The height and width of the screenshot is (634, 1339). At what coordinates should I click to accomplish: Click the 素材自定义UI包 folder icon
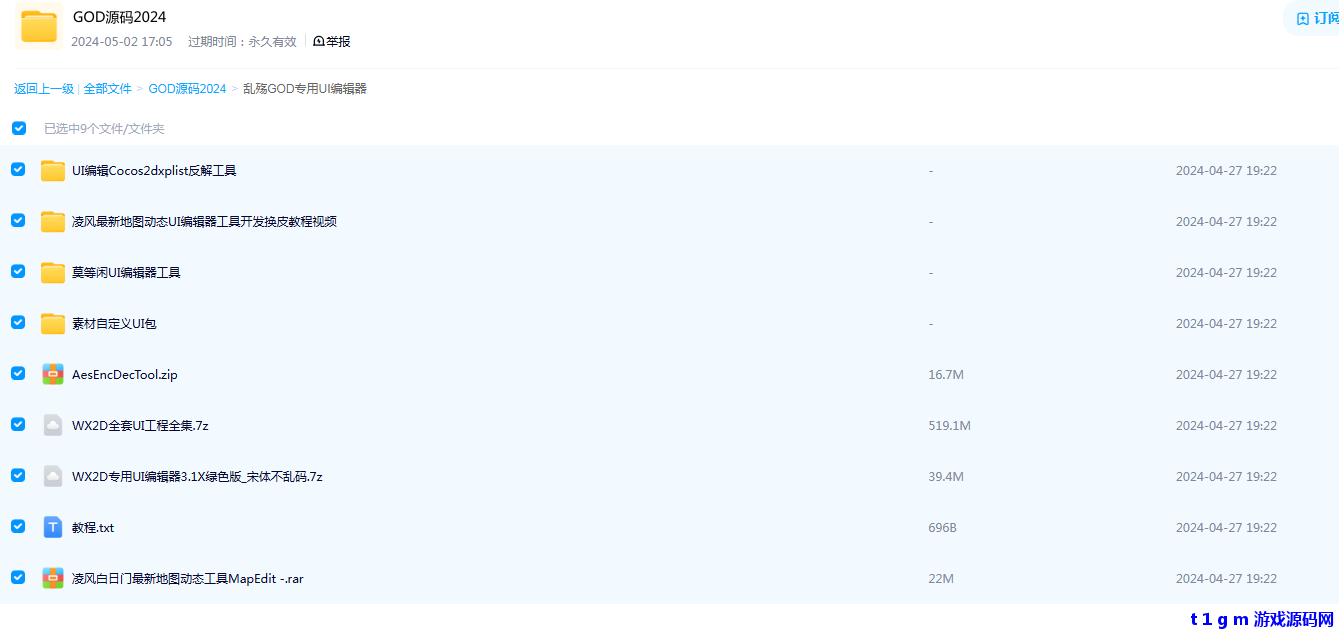coord(53,324)
